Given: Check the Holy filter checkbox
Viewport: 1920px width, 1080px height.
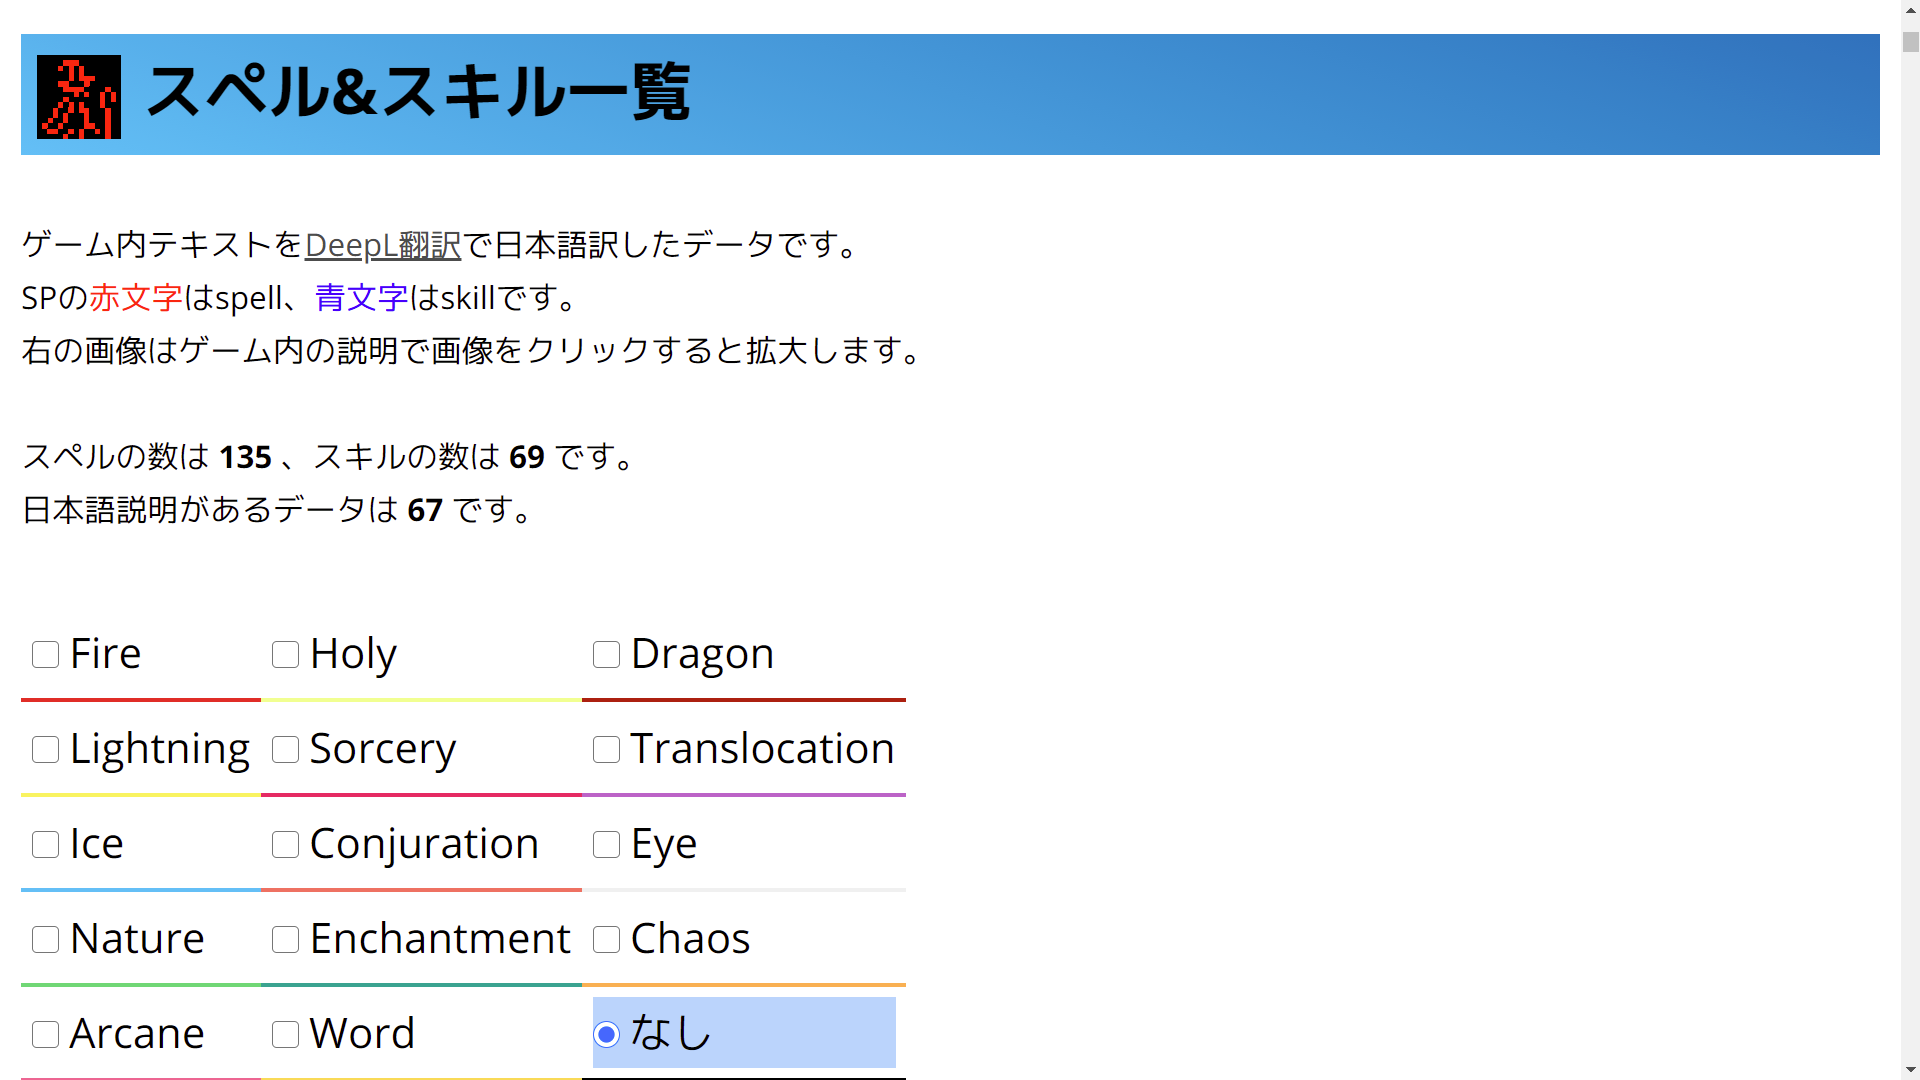Looking at the screenshot, I should [286, 655].
